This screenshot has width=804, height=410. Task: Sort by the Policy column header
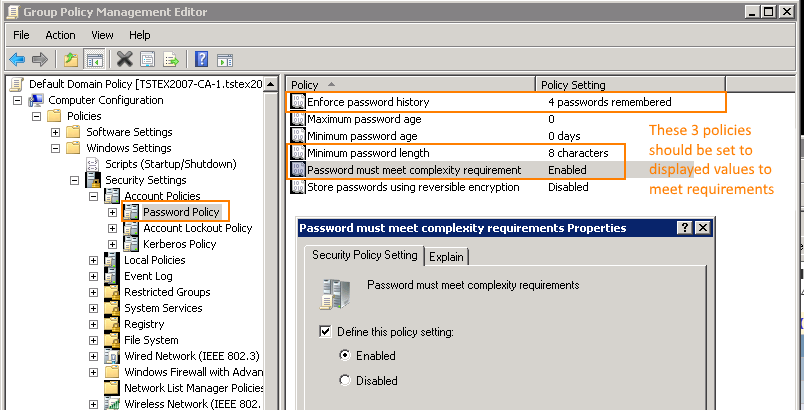coord(410,85)
